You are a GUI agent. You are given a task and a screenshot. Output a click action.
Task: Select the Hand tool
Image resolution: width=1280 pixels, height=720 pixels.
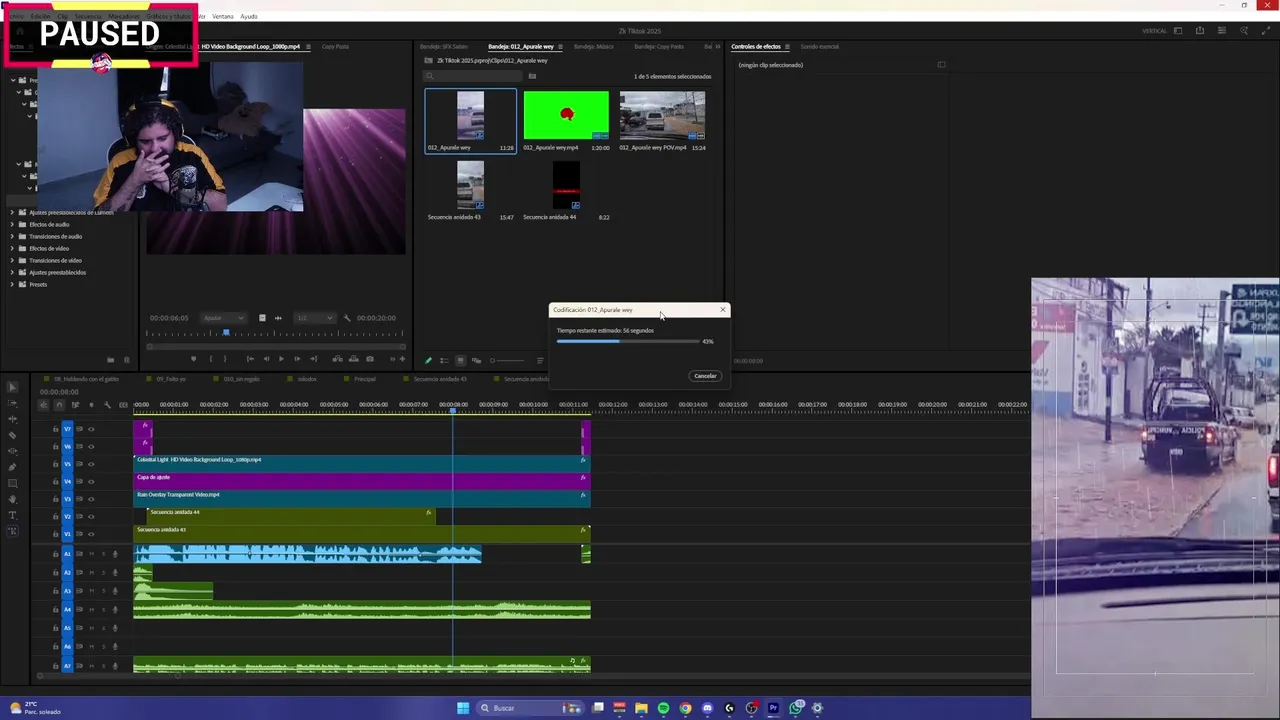(12, 499)
